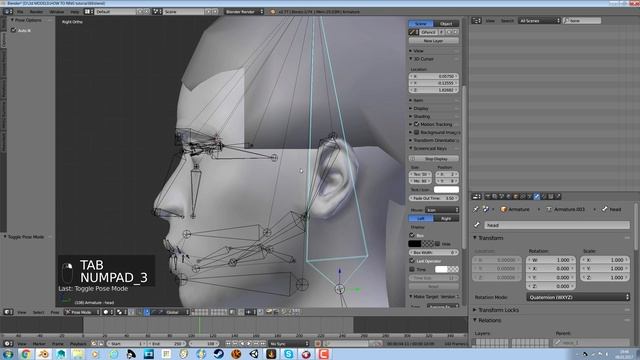
Task: Click the jump to end button in the timeline
Action: coord(263,344)
